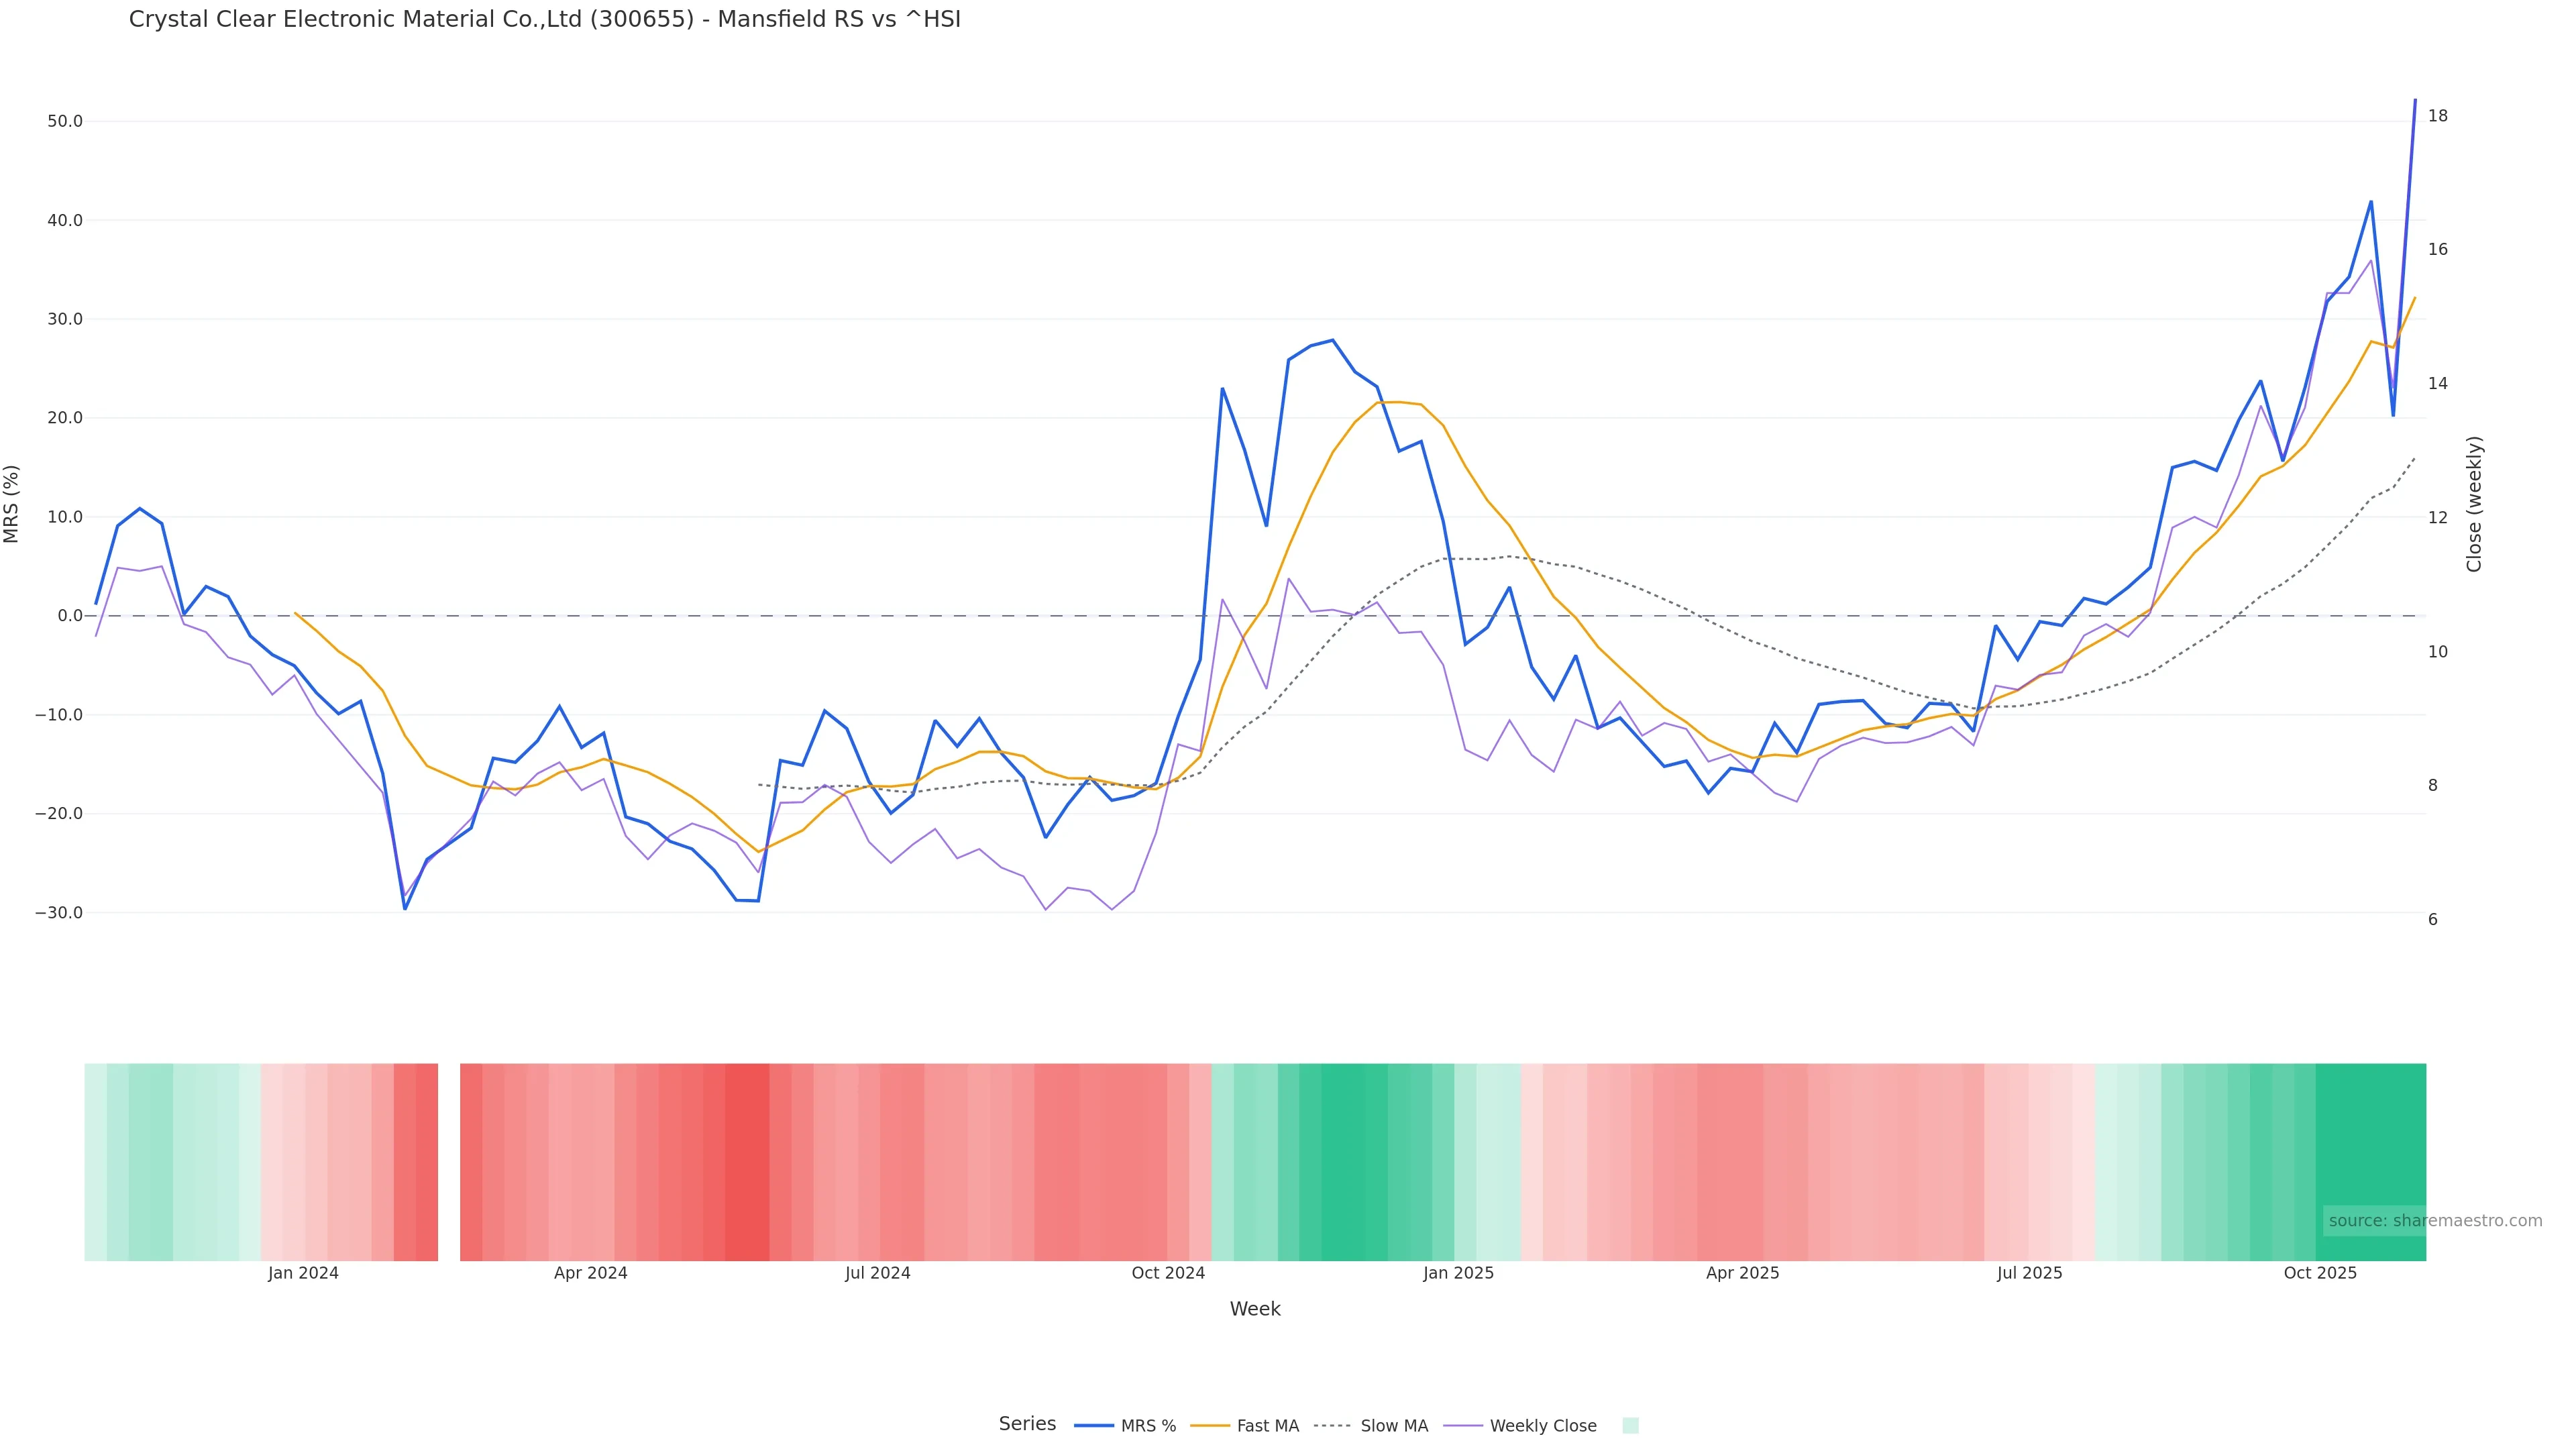This screenshot has width=2576, height=1449.
Task: Click the 50.0 y-axis tick label
Action: [x=65, y=121]
